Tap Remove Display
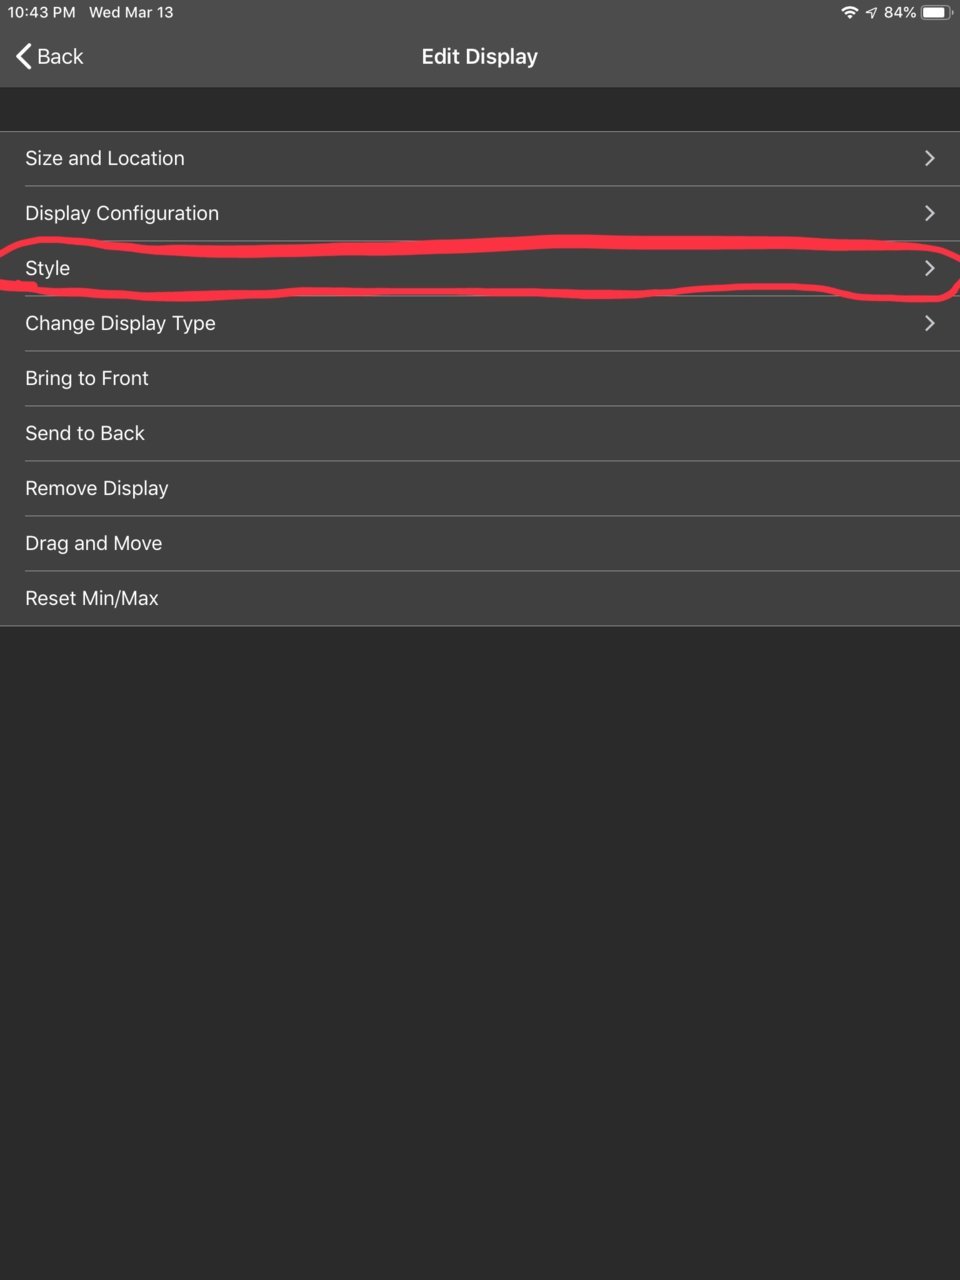This screenshot has height=1280, width=960. point(480,488)
